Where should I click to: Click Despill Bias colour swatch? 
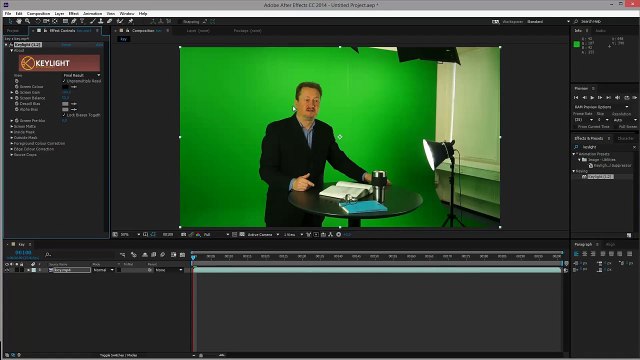[65, 104]
